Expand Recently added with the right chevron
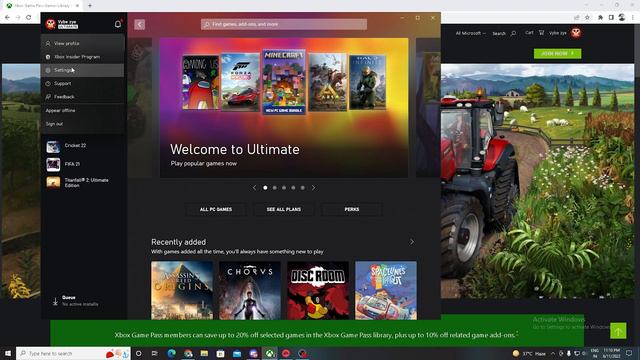Image resolution: width=640 pixels, height=360 pixels. click(x=412, y=242)
